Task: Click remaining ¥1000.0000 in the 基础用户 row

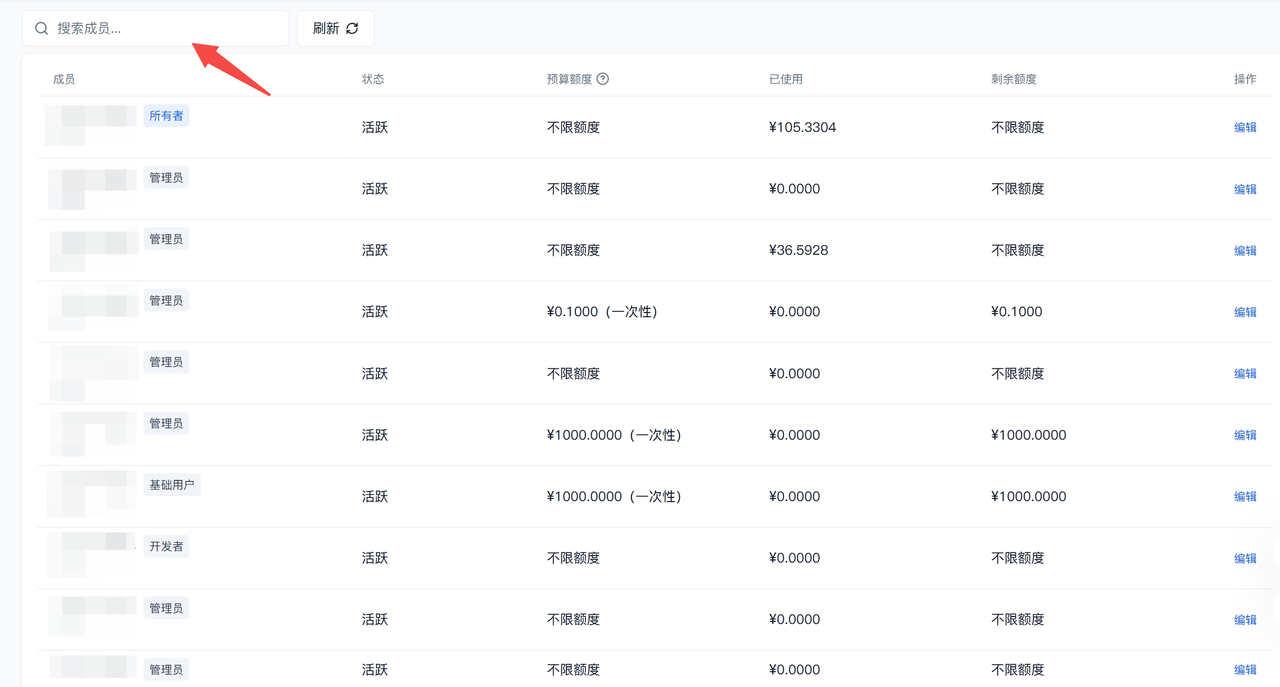Action: coord(1029,496)
